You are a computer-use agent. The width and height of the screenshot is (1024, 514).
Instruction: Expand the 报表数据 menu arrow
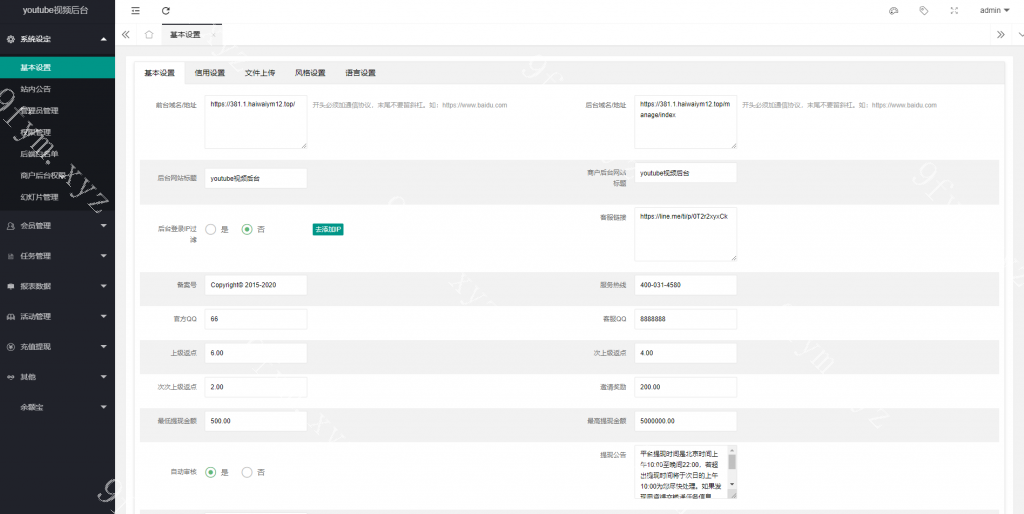104,286
